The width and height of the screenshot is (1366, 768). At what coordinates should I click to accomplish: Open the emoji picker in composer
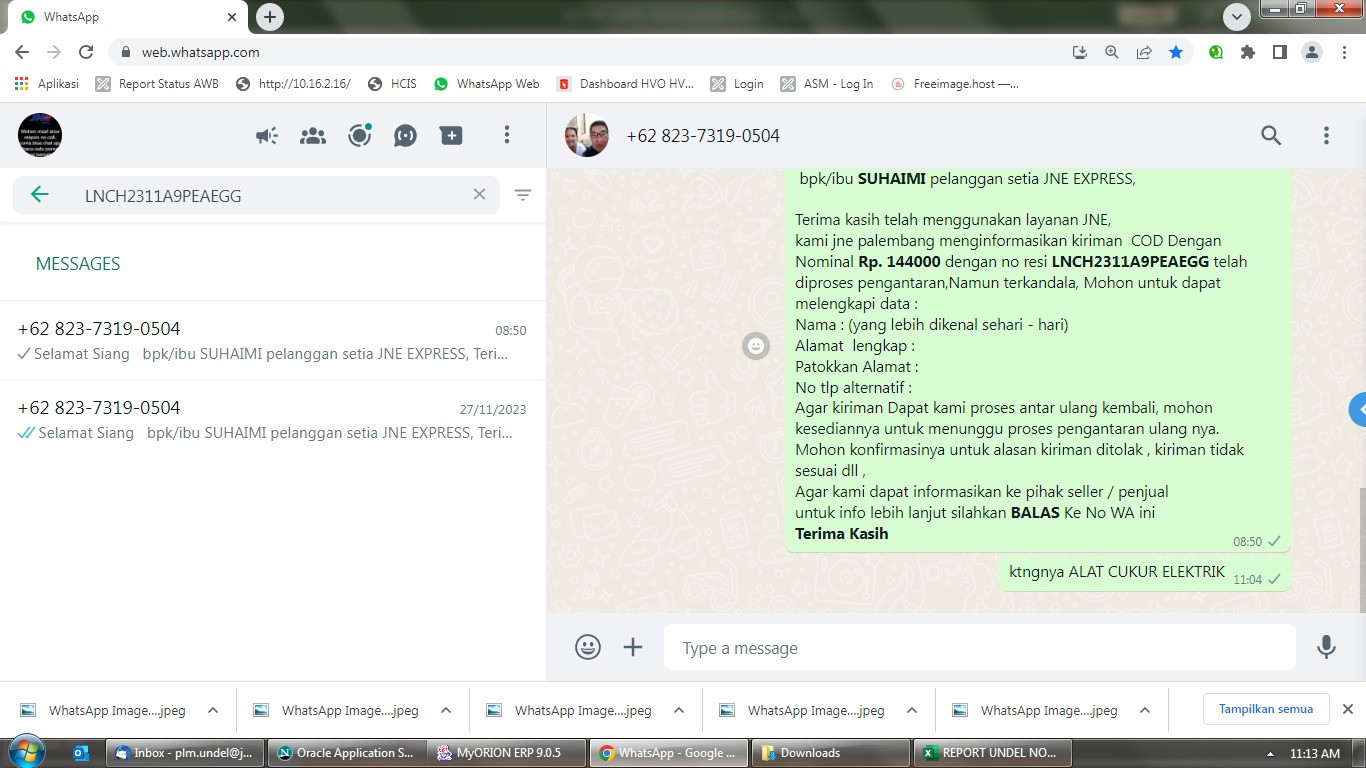coord(588,647)
